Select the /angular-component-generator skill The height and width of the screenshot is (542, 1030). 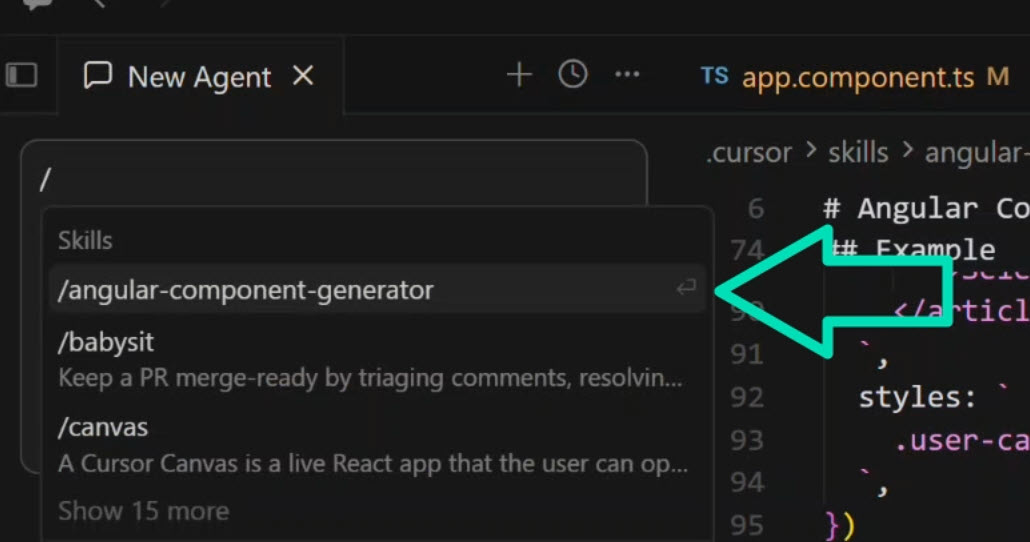tap(377, 289)
